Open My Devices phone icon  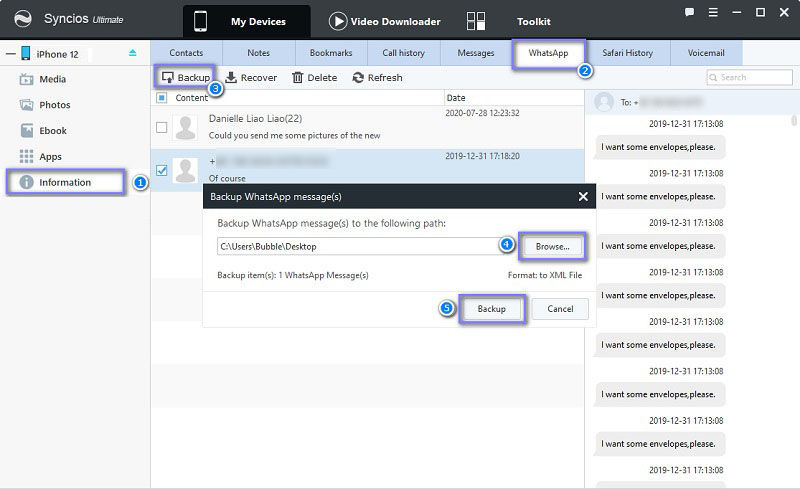pos(201,21)
